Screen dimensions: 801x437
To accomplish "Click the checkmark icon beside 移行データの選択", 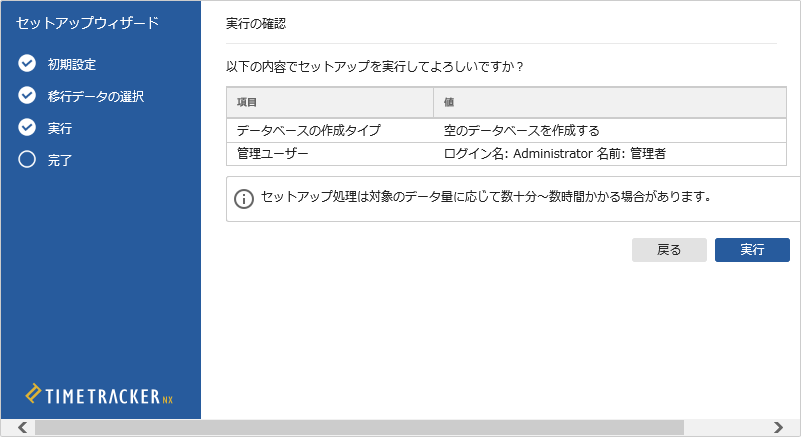I will tap(27, 96).
